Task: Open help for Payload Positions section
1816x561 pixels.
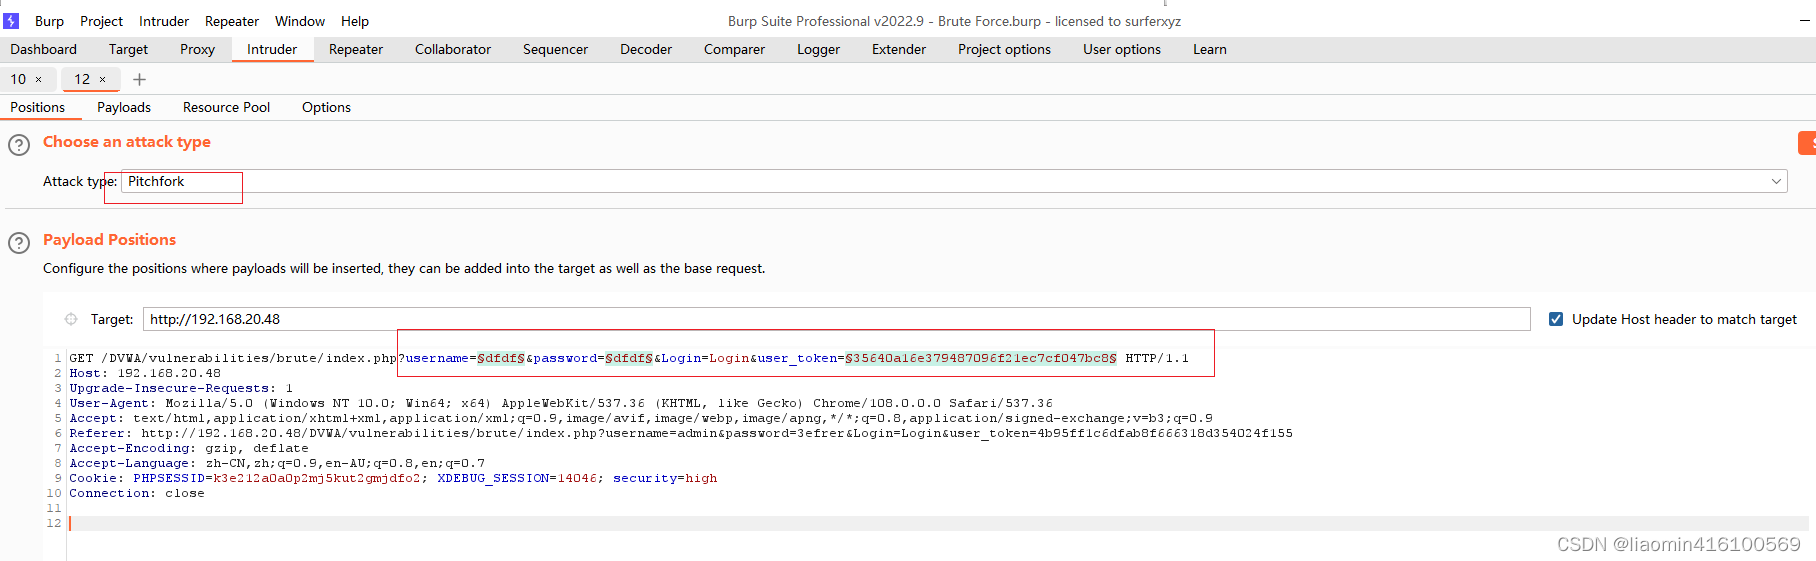Action: coord(19,243)
